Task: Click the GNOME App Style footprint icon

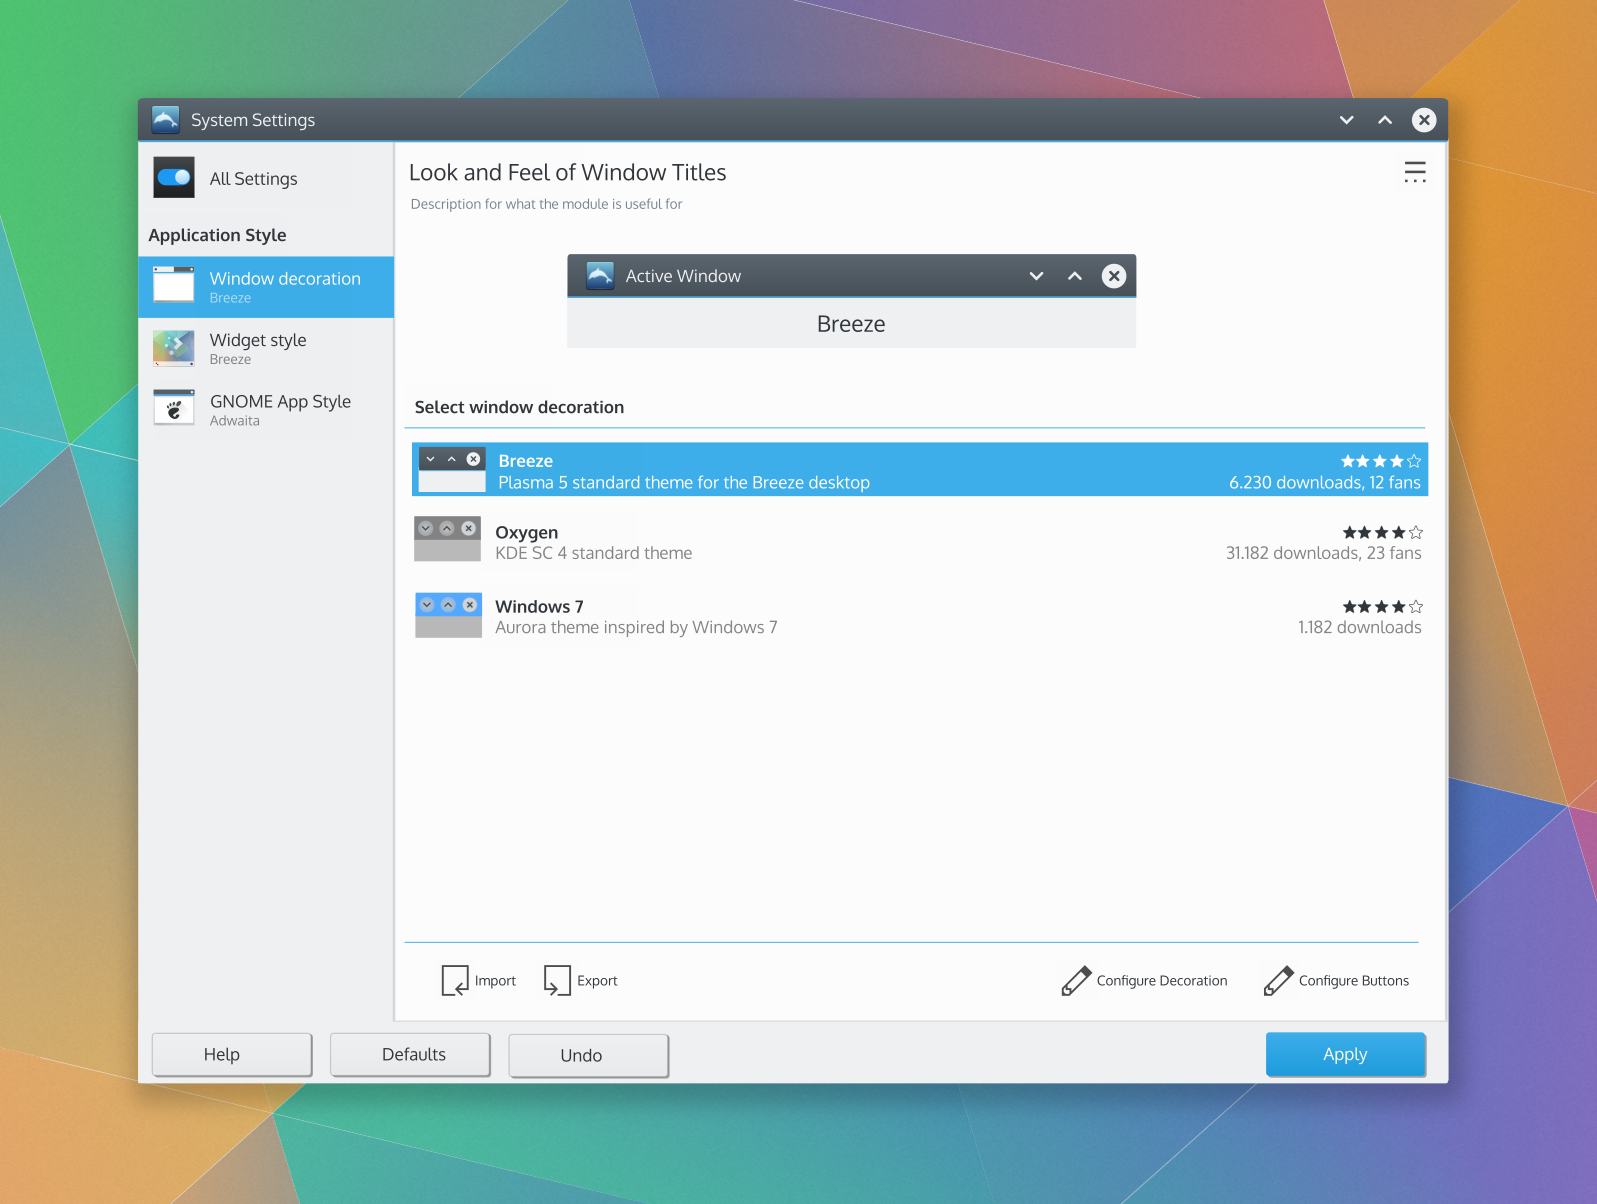Action: click(x=174, y=408)
